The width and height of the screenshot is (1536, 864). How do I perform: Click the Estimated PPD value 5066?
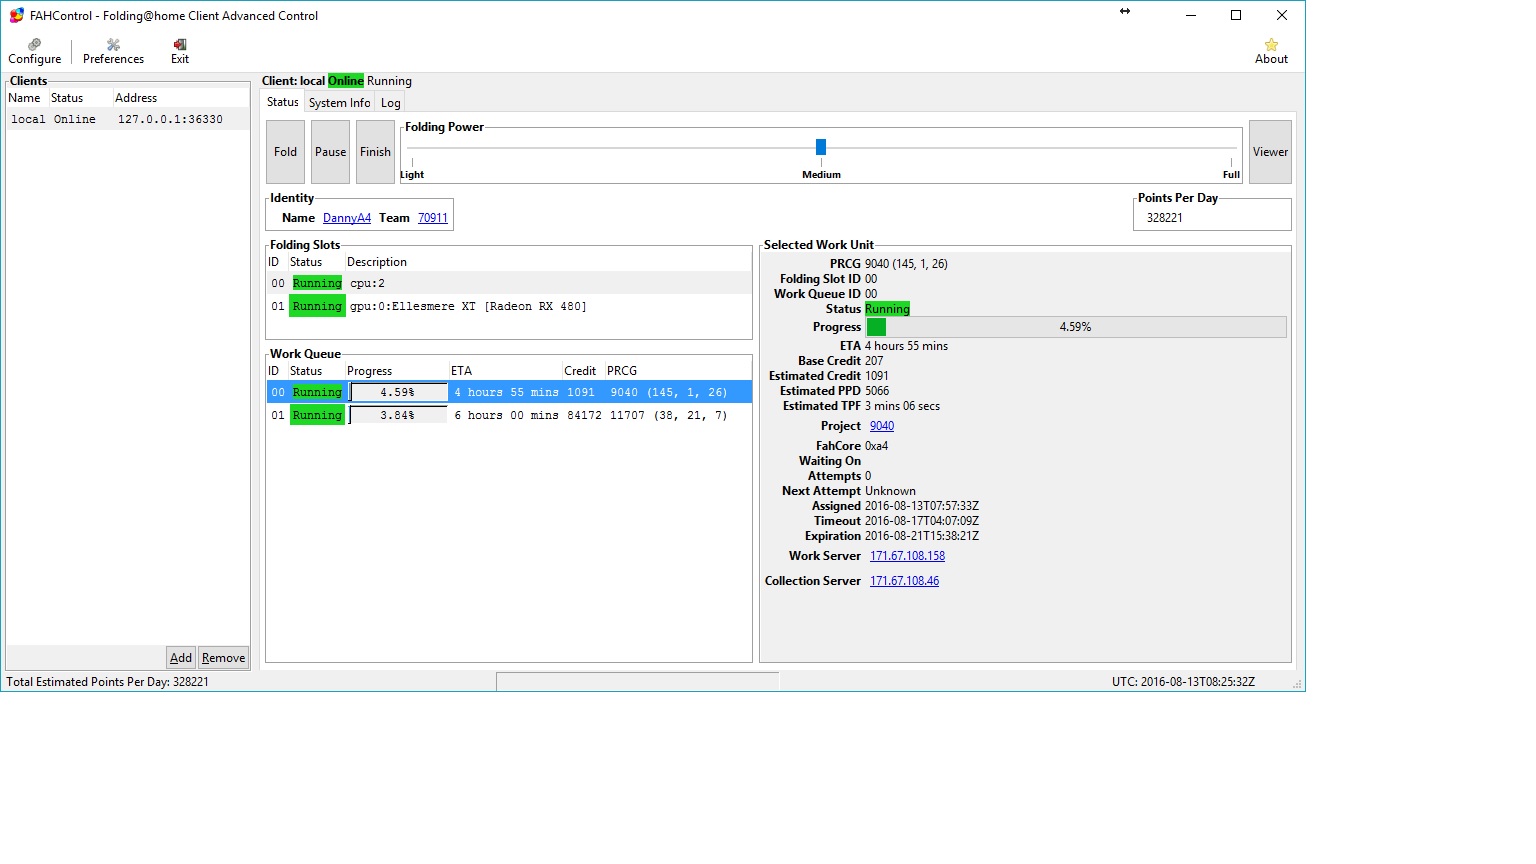(x=877, y=391)
